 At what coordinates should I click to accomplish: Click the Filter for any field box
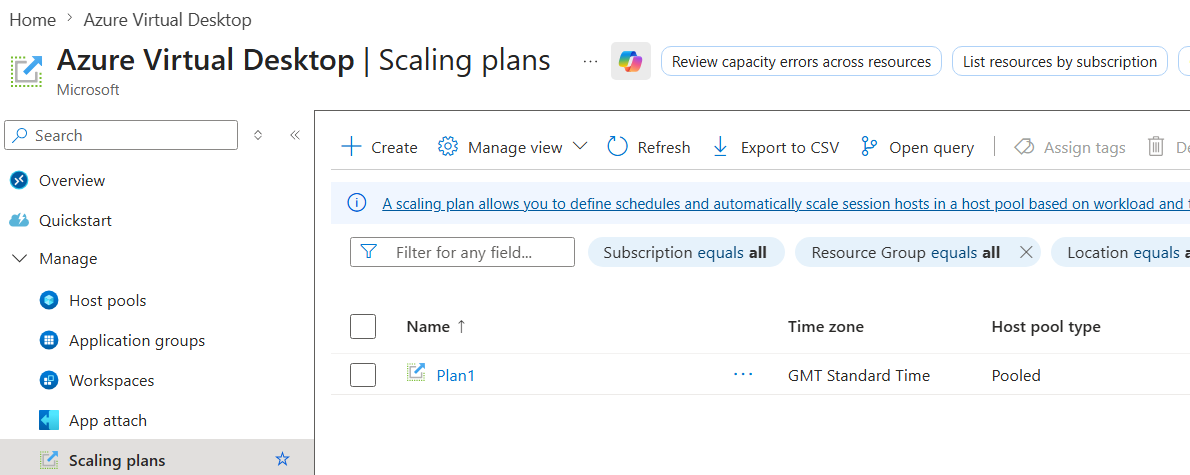(462, 252)
